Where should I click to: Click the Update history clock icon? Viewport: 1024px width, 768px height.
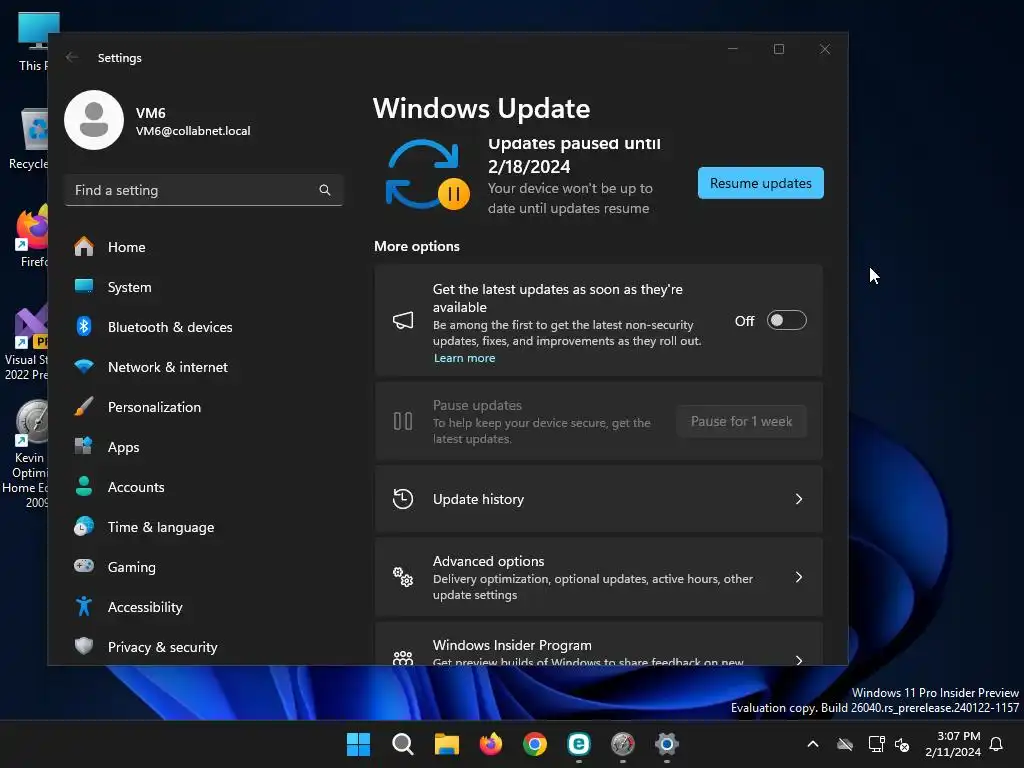403,499
